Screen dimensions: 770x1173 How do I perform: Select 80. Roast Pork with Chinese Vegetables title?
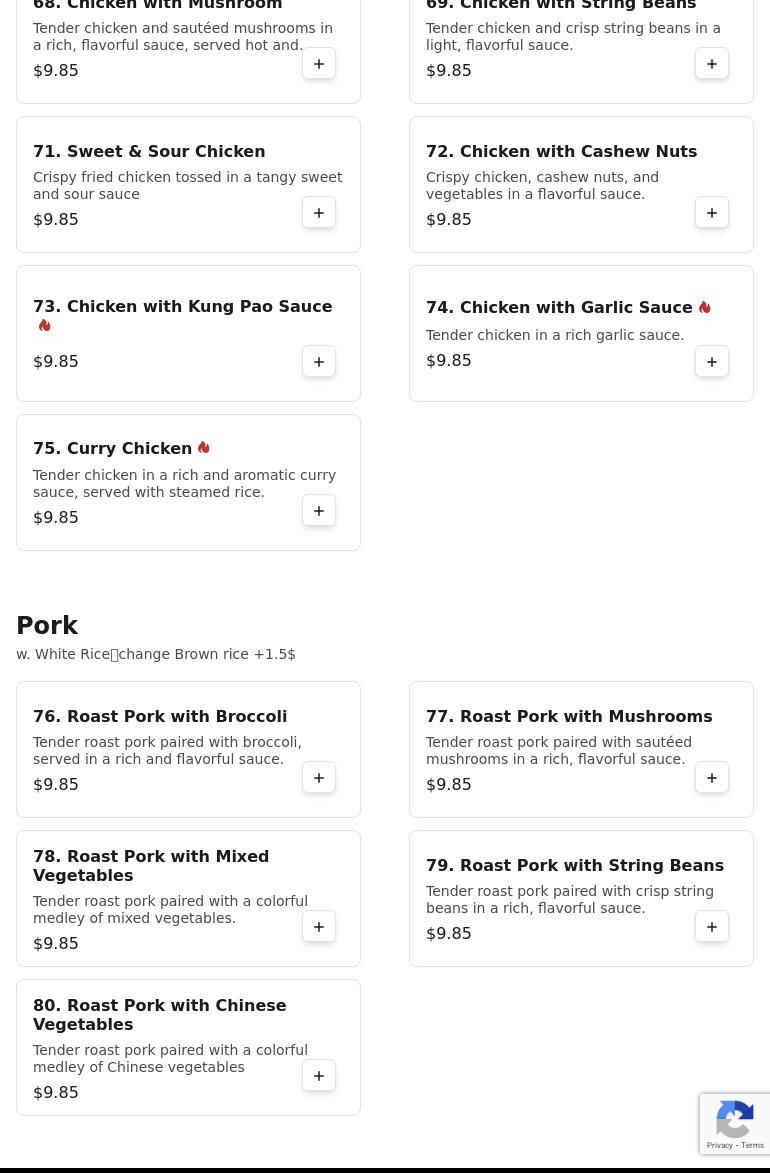tap(159, 1014)
